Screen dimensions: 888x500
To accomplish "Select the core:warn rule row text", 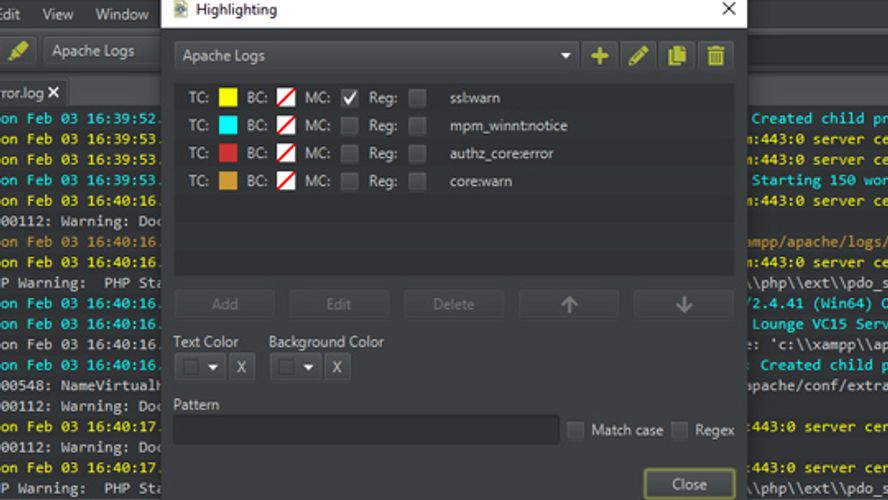I will [480, 181].
